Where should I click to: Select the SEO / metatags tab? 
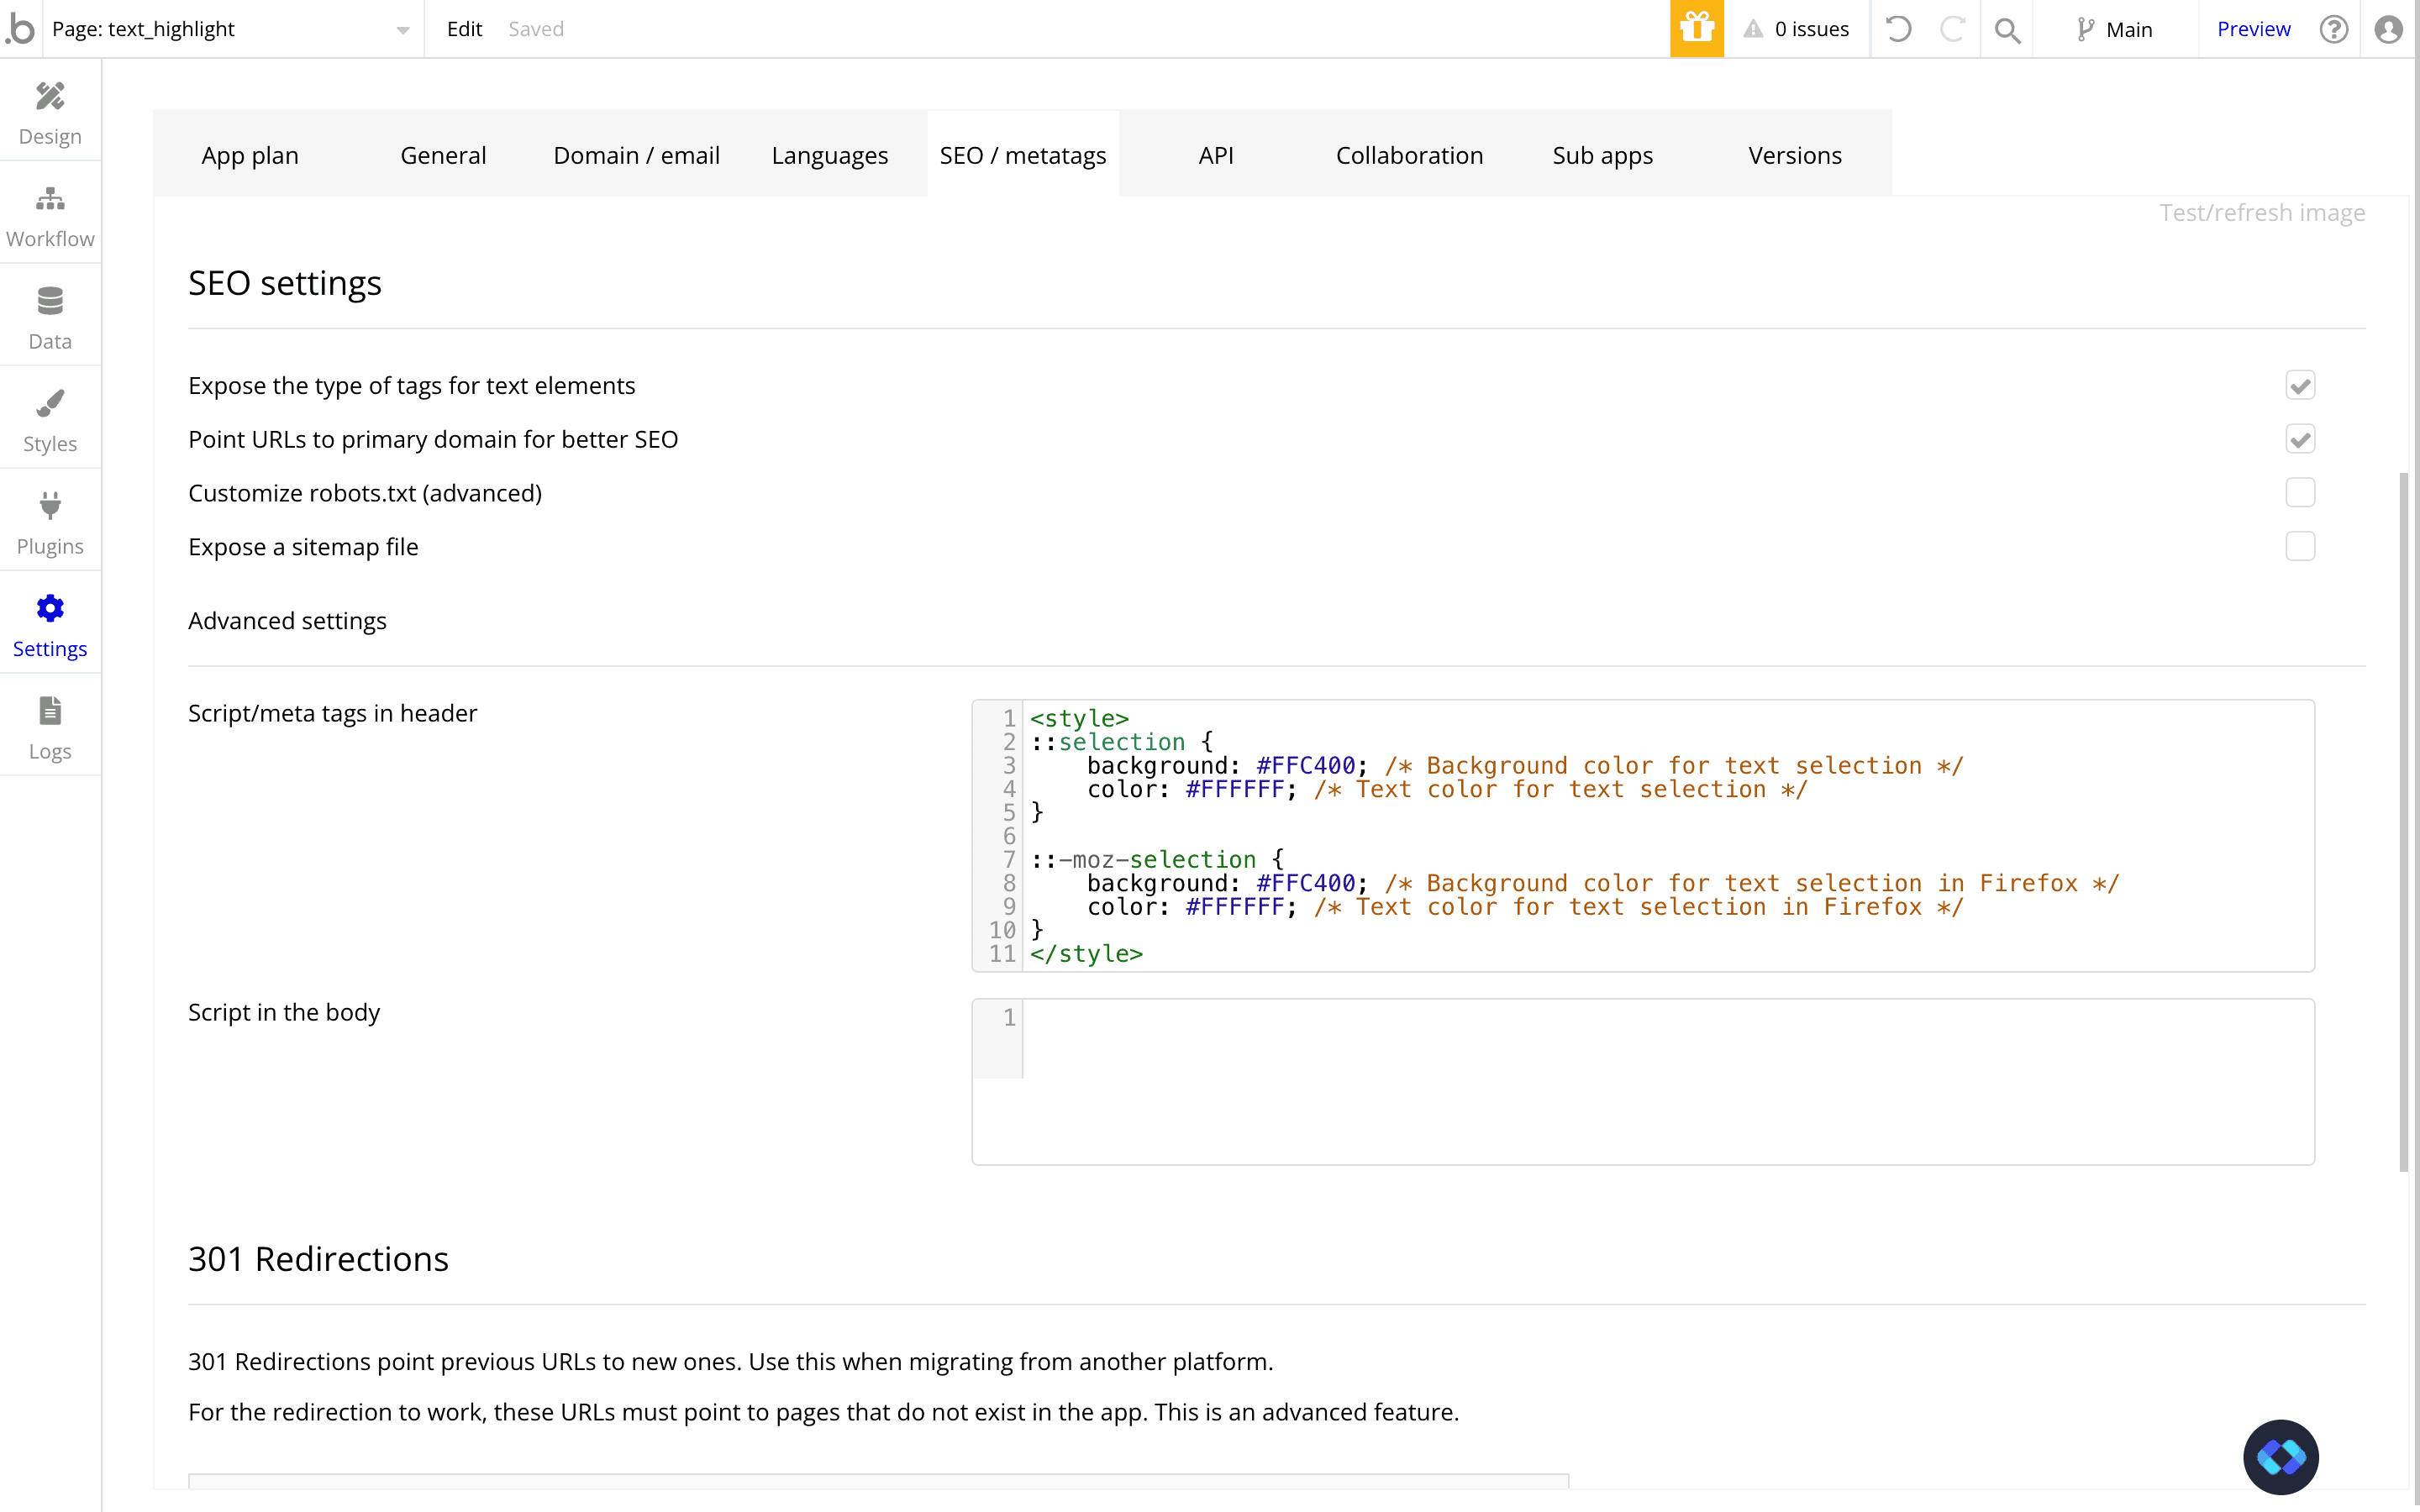1023,155
